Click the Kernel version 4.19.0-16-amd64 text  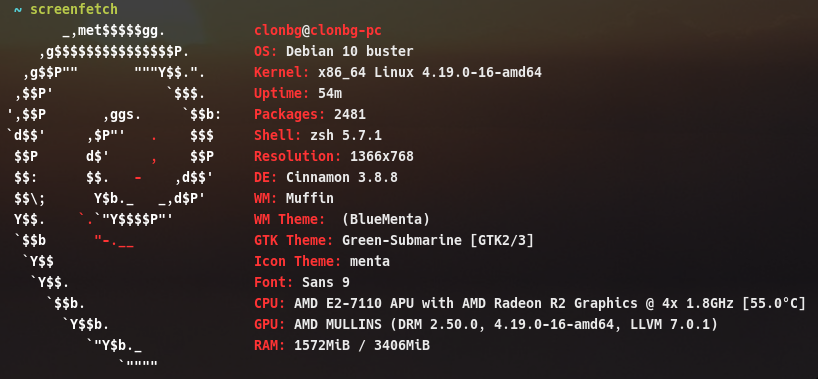click(482, 72)
